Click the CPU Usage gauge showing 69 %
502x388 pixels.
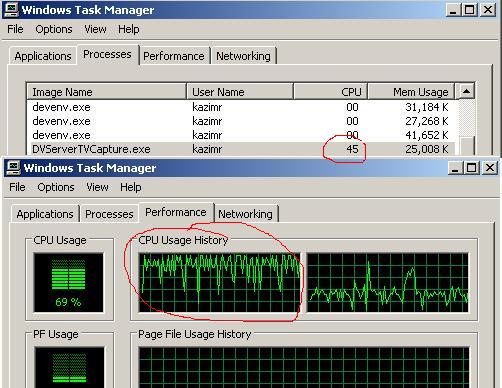point(69,283)
